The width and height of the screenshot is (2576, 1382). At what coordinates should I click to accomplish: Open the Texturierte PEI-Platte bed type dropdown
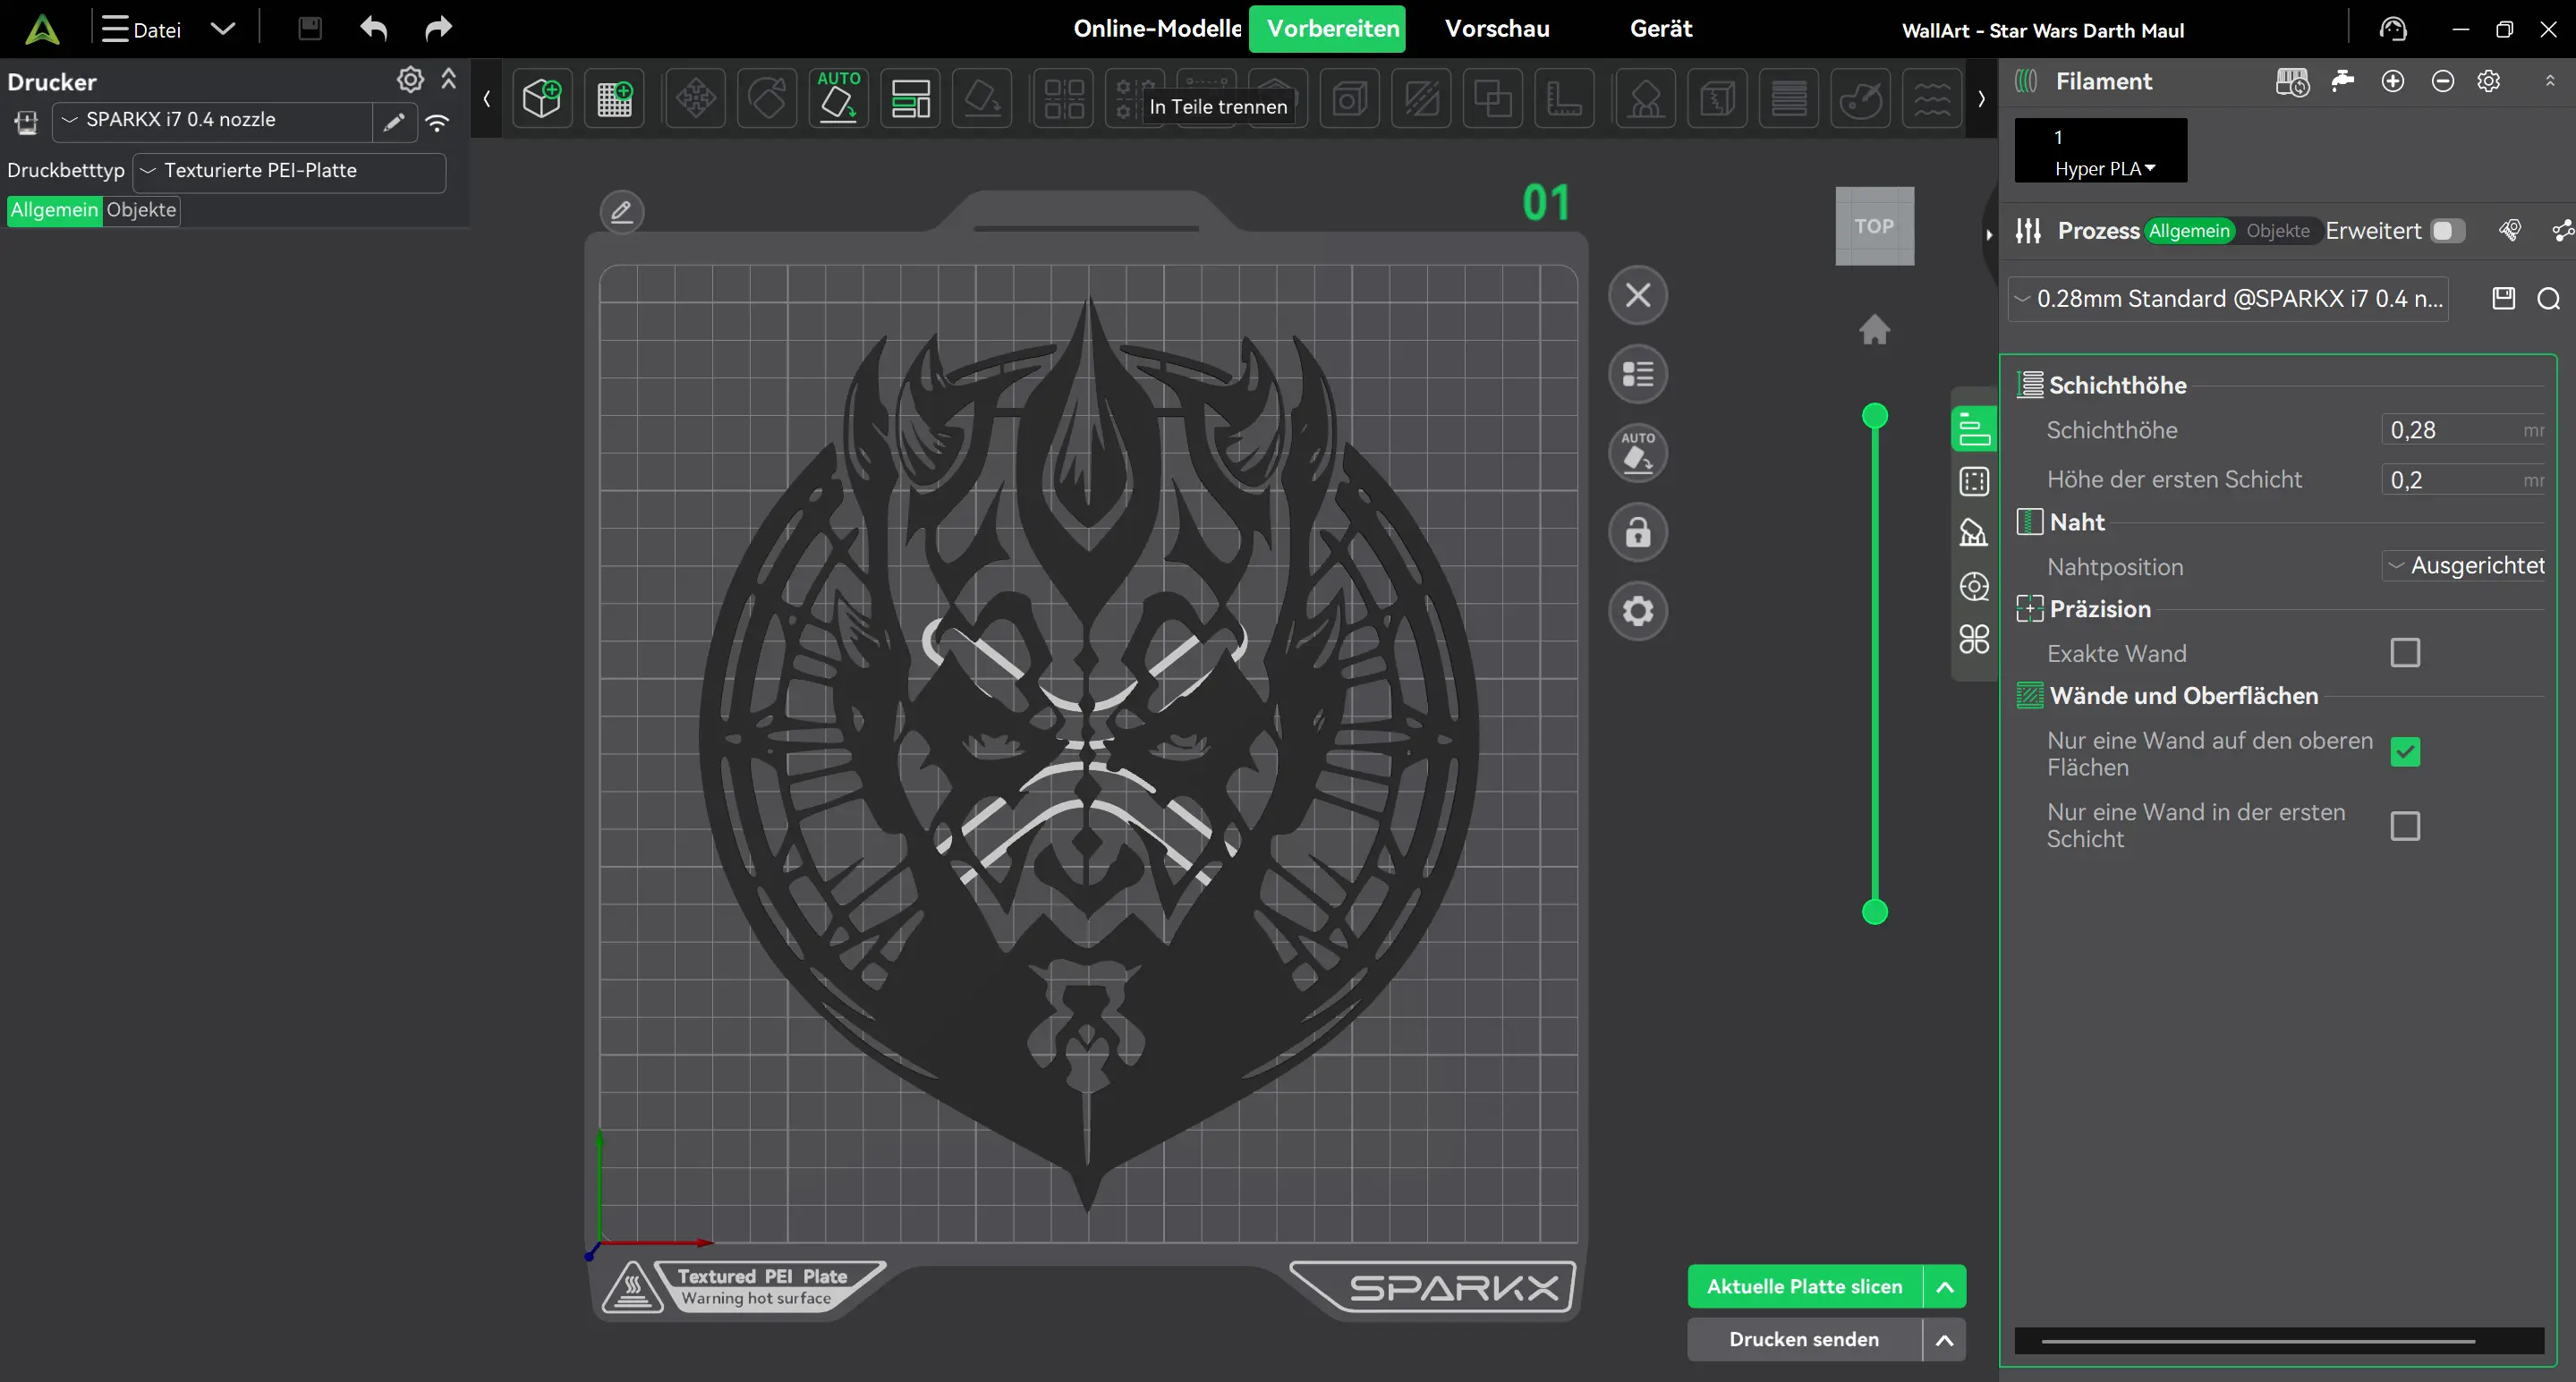[x=289, y=171]
